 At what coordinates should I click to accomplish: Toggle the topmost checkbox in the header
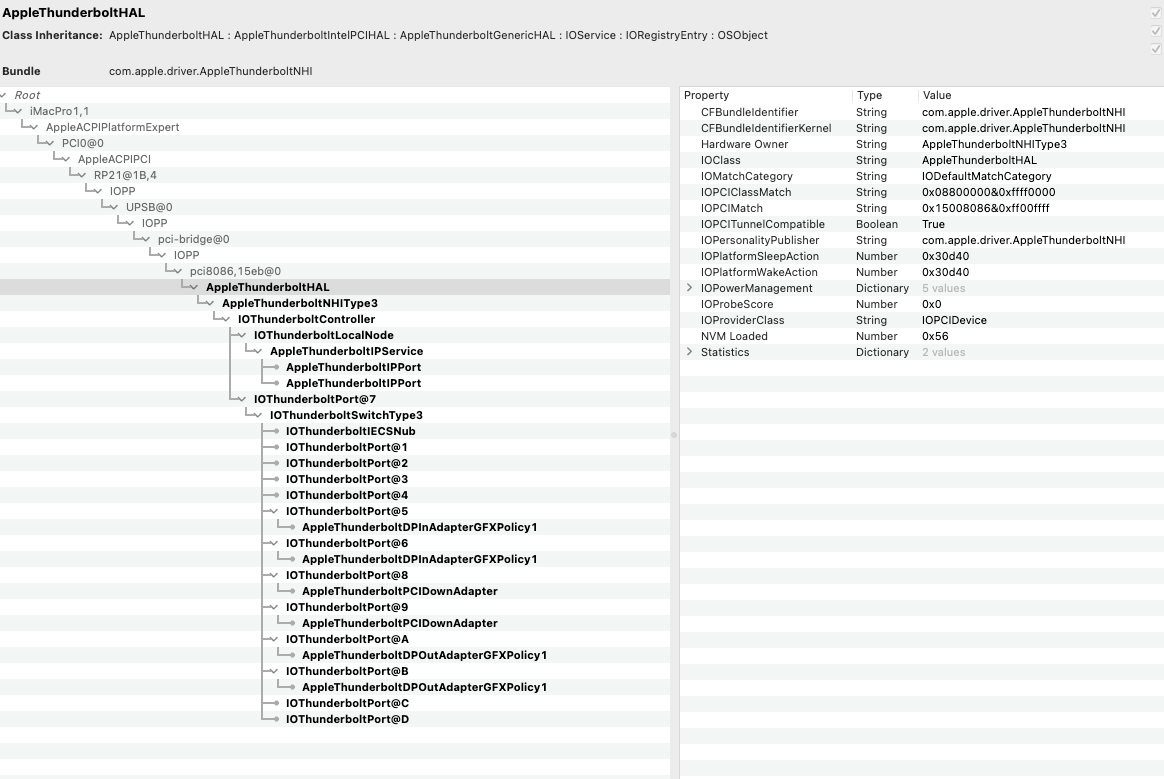point(1156,13)
